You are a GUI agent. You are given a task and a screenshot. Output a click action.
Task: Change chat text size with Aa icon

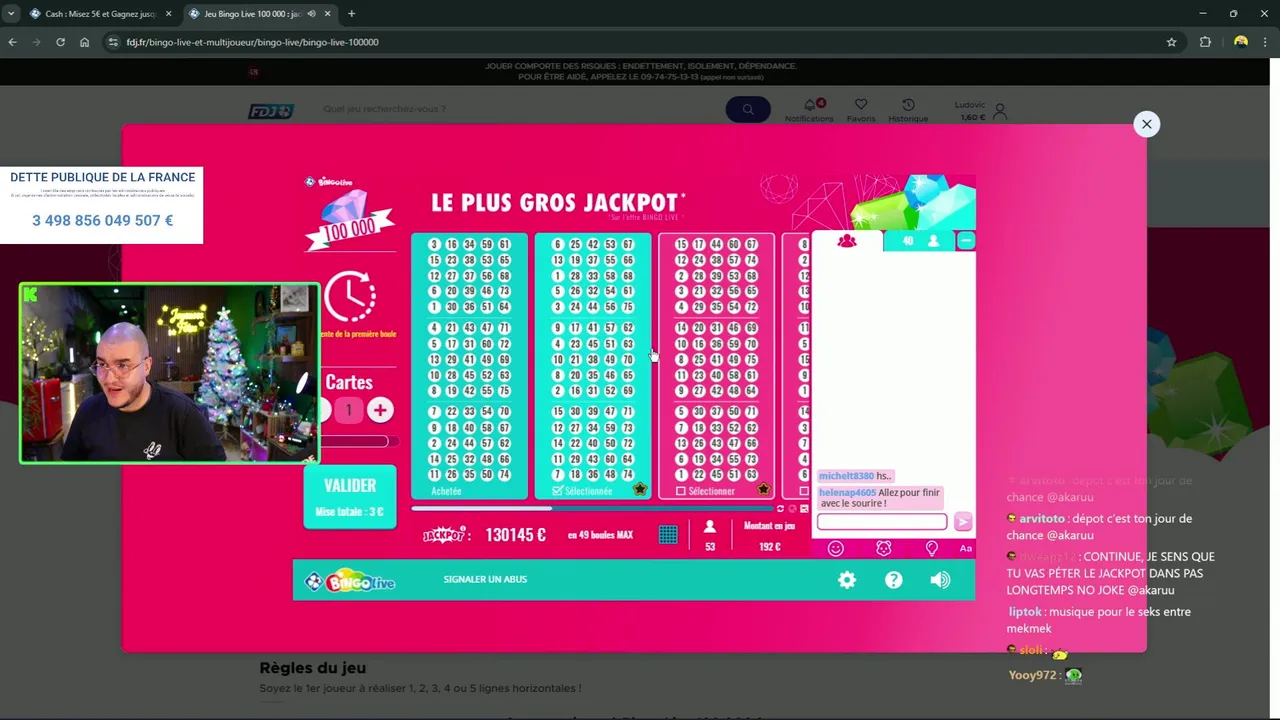pos(965,548)
